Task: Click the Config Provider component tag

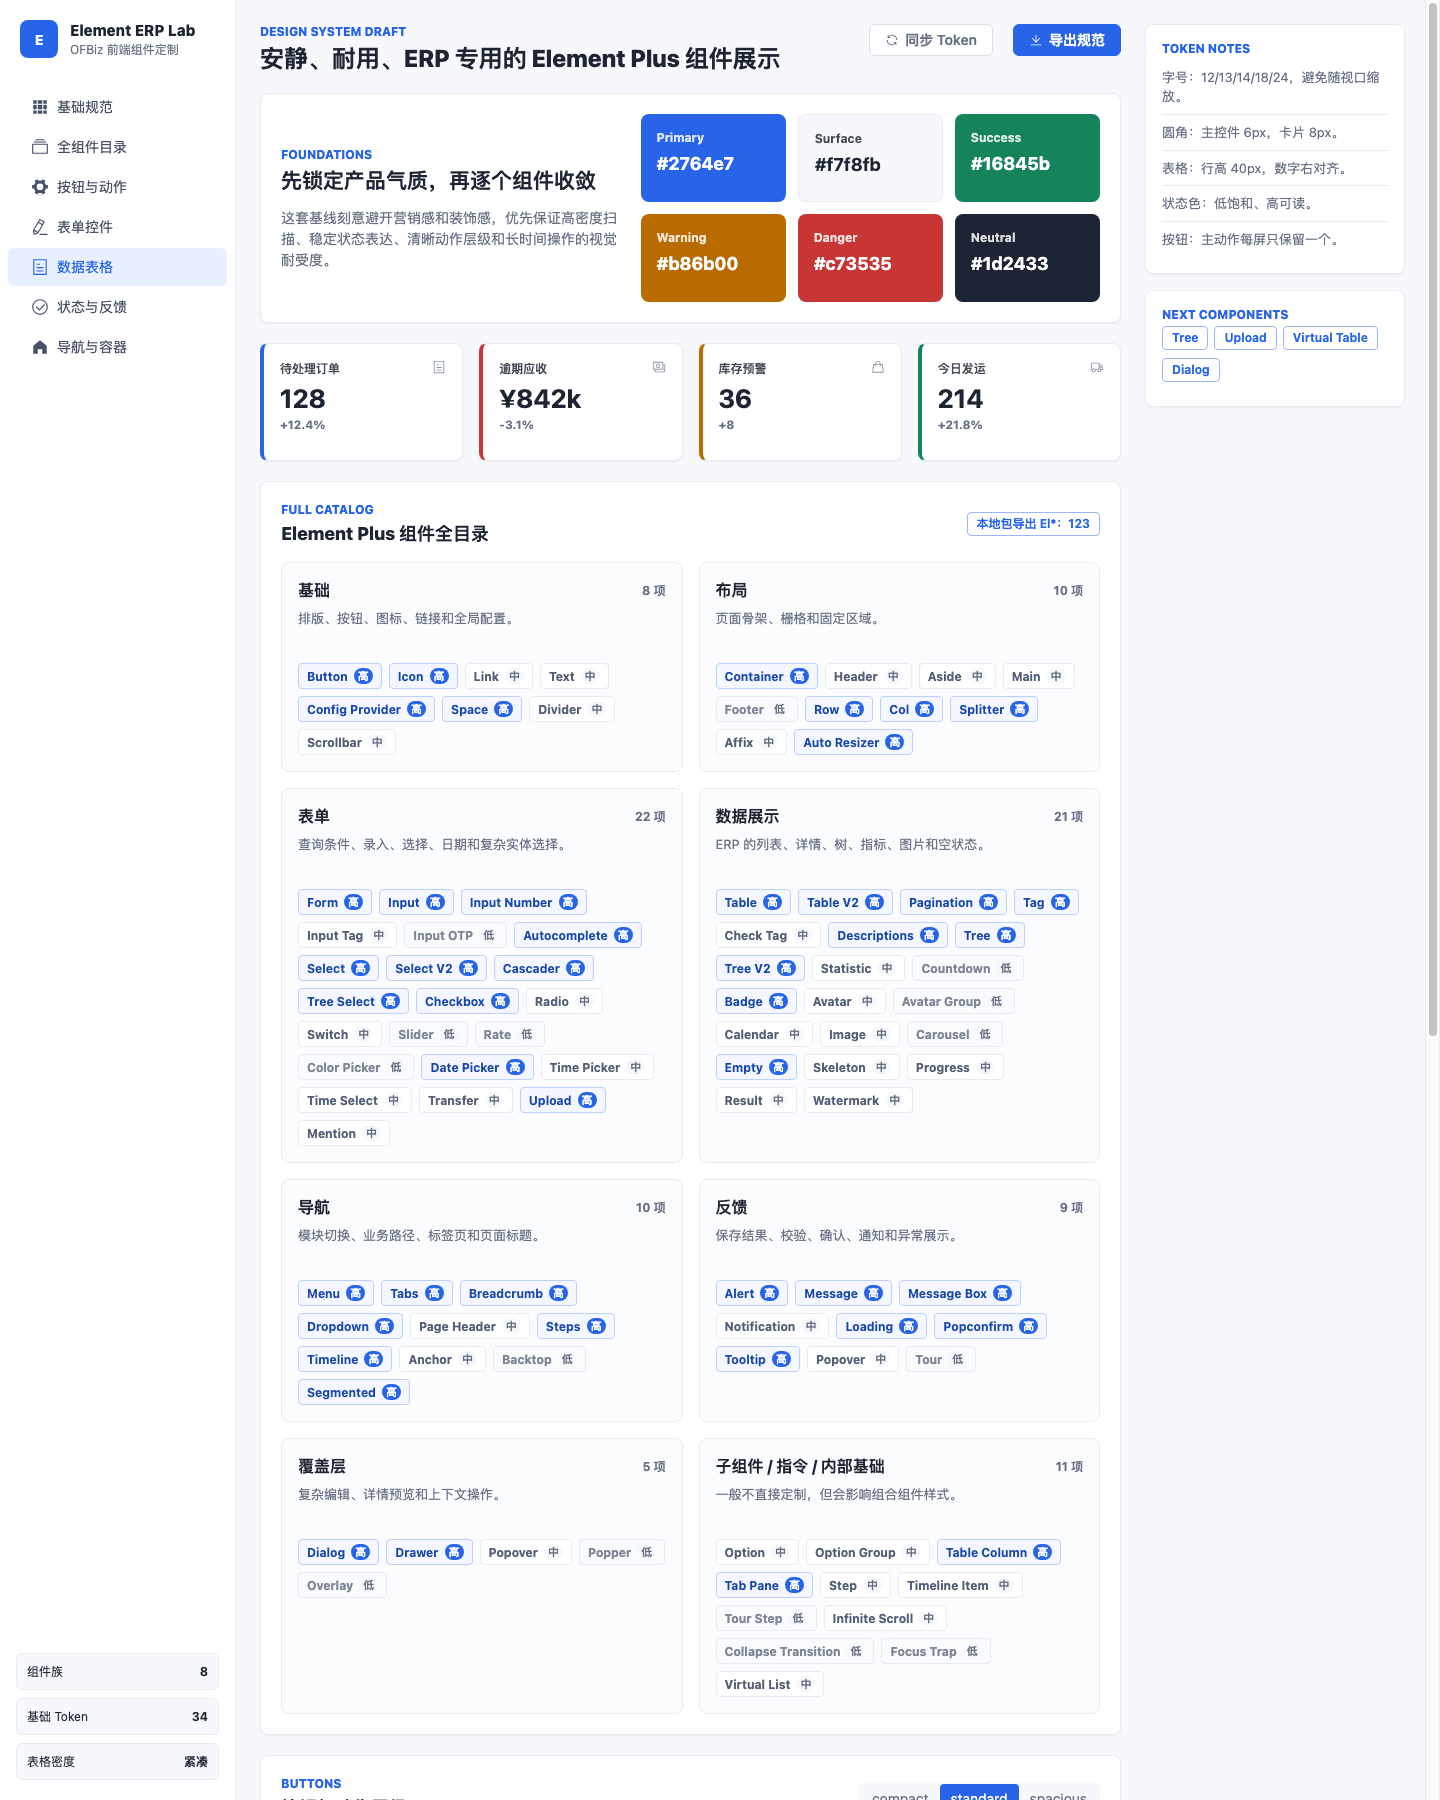Action: 366,710
